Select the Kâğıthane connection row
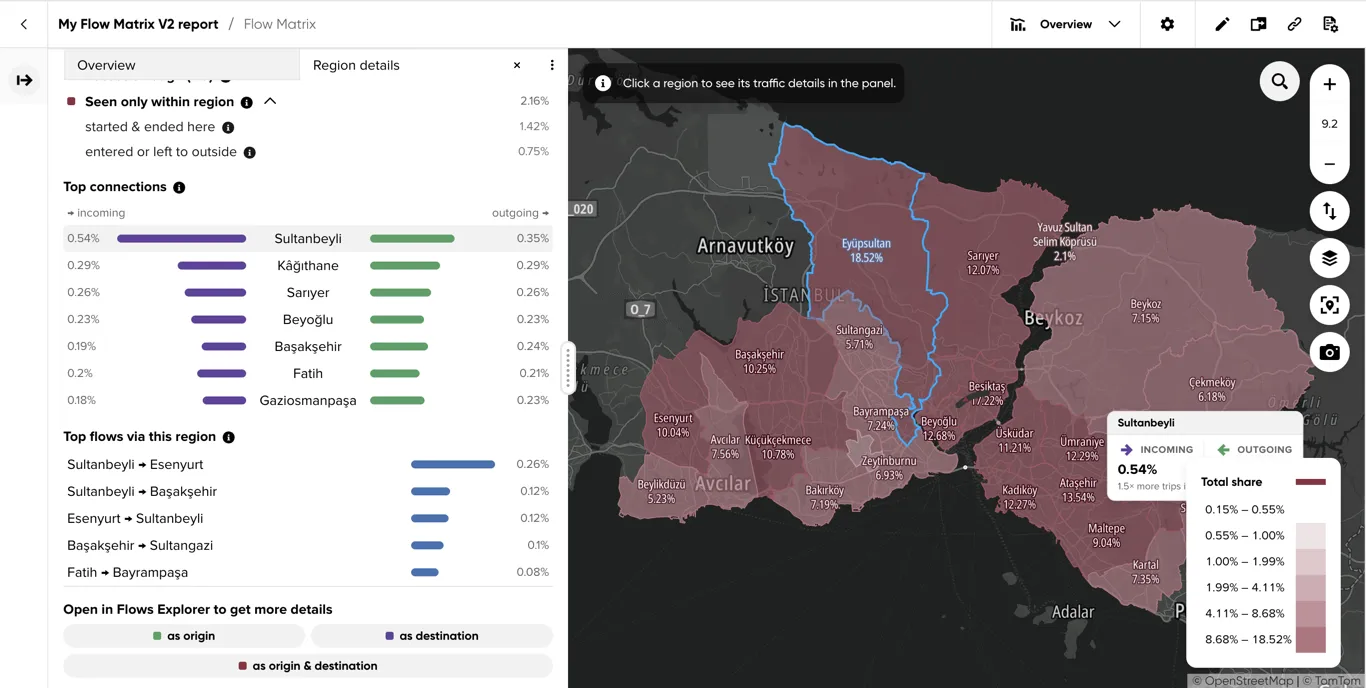Viewport: 1366px width, 688px height. click(308, 265)
